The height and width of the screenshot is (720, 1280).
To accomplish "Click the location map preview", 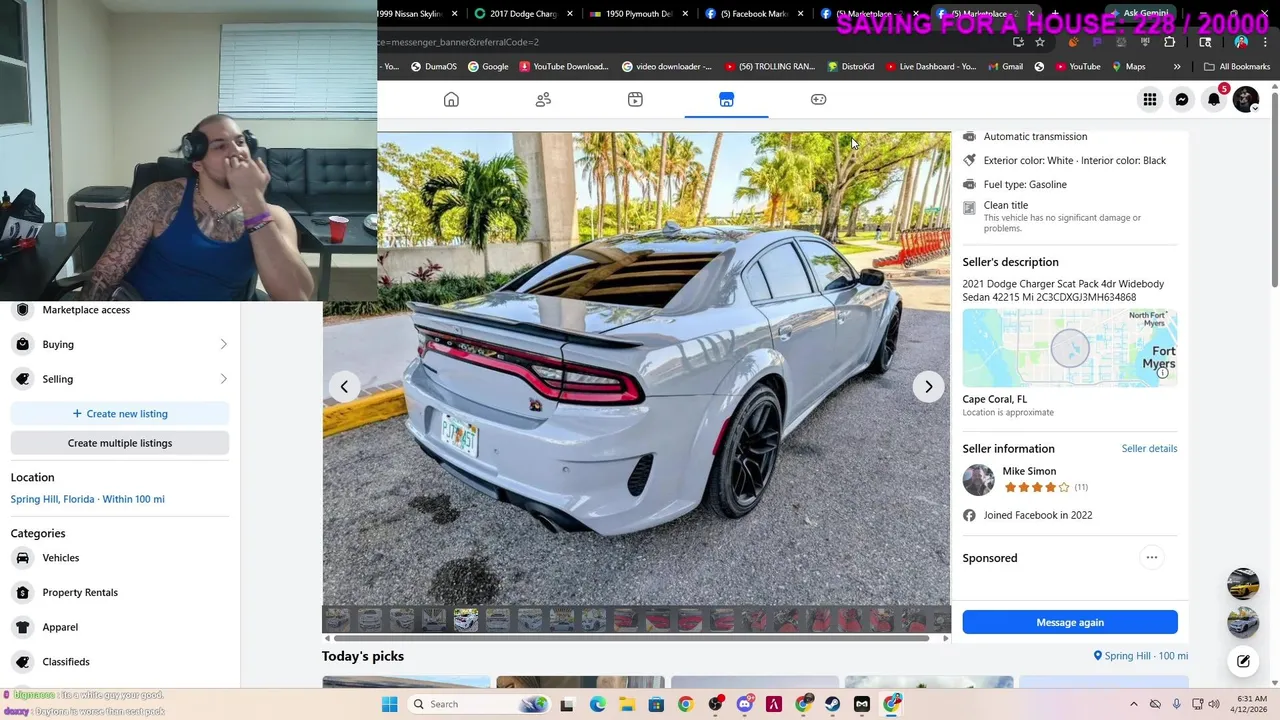I will click(1070, 348).
